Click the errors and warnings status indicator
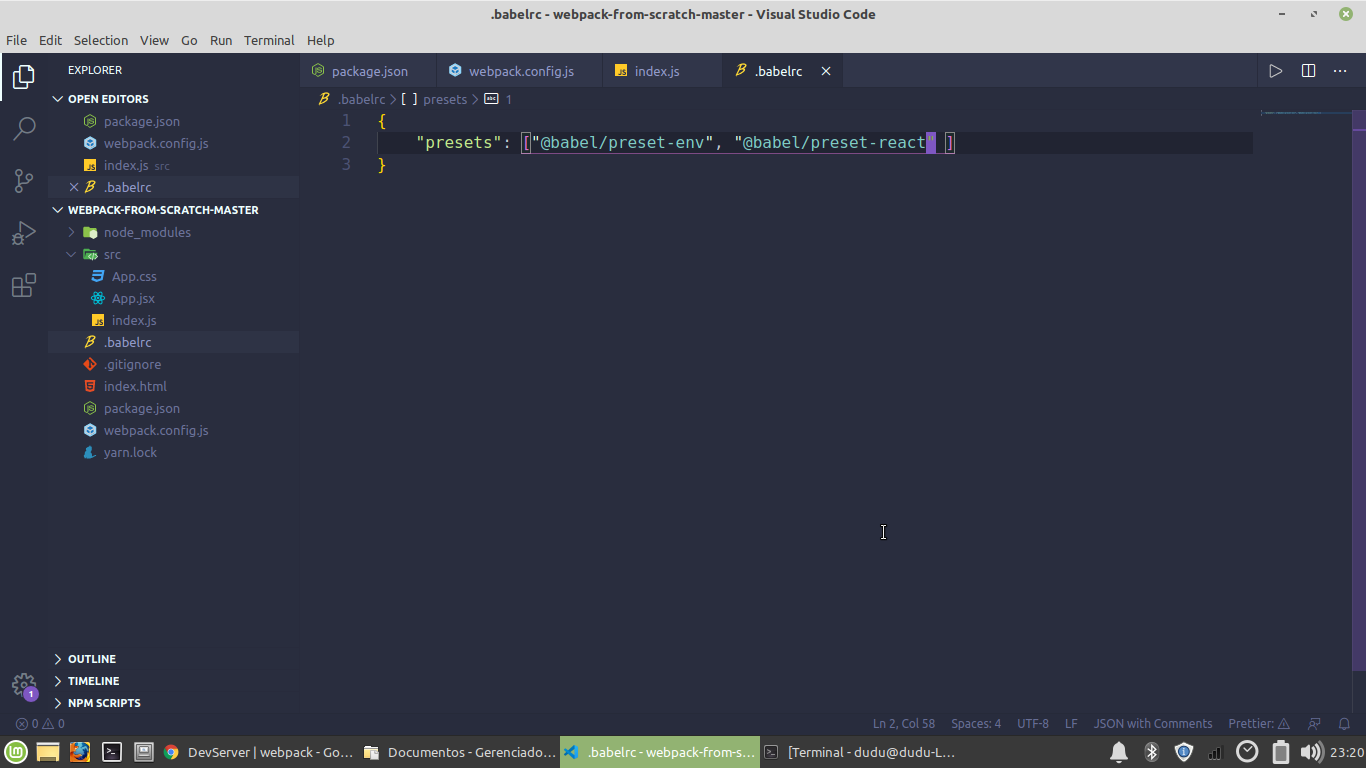This screenshot has height=768, width=1366. click(x=40, y=724)
